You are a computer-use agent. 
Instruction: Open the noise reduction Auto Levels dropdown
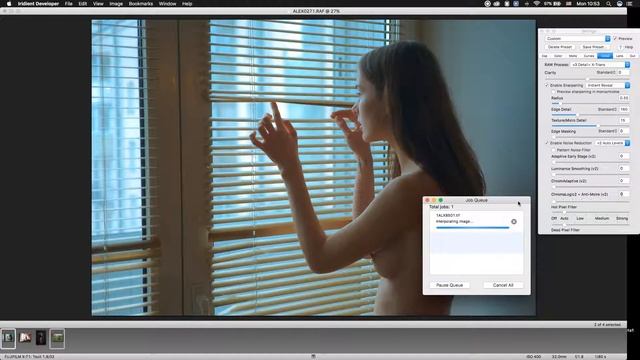[613, 143]
